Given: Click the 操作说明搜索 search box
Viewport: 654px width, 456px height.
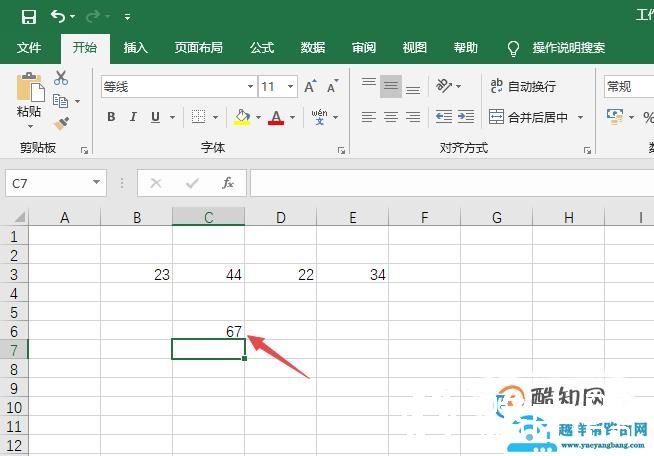Looking at the screenshot, I should (x=568, y=48).
